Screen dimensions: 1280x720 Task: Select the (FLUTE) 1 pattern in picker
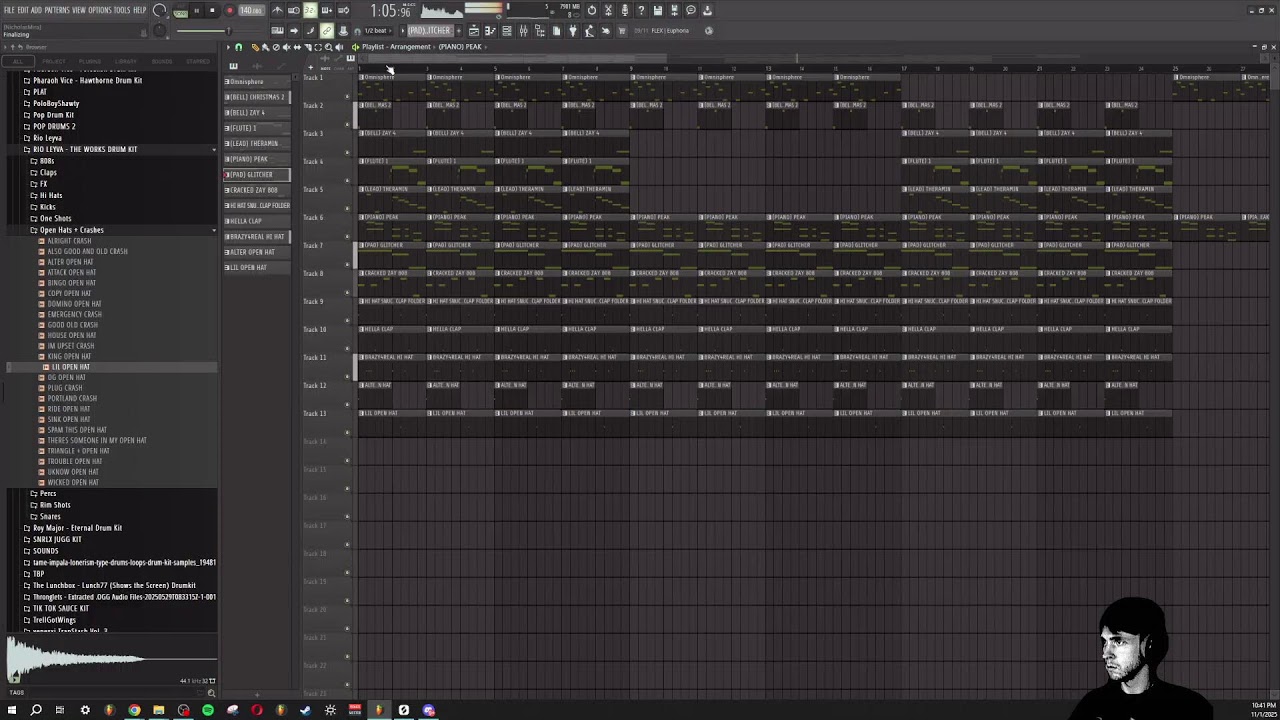256,128
